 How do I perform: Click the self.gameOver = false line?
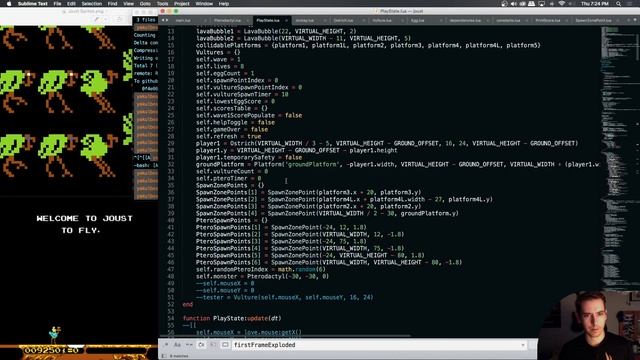[232, 129]
